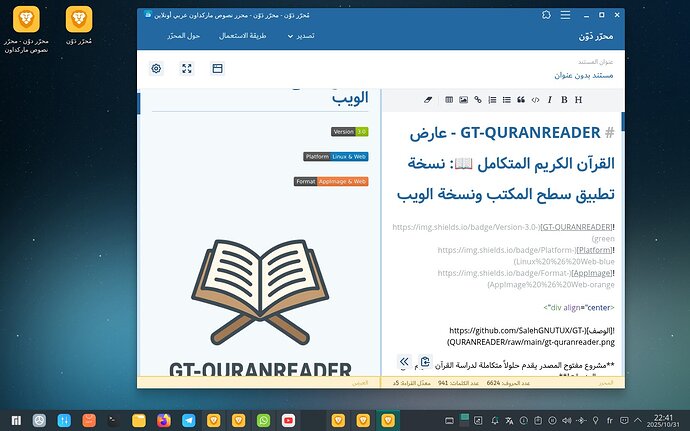Collapse the panel with the double-chevron icon

tap(404, 362)
